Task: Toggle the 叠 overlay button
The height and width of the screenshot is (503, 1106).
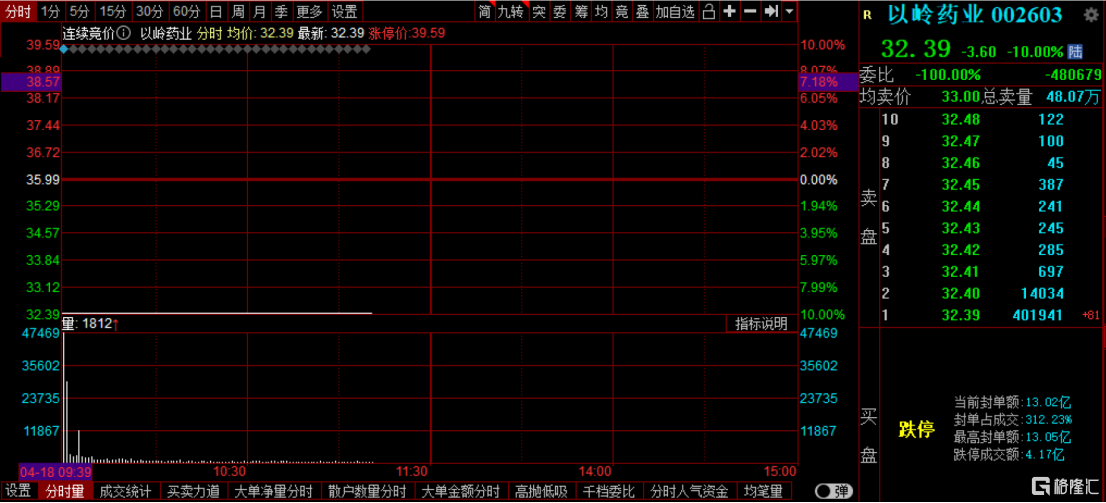Action: [x=642, y=11]
